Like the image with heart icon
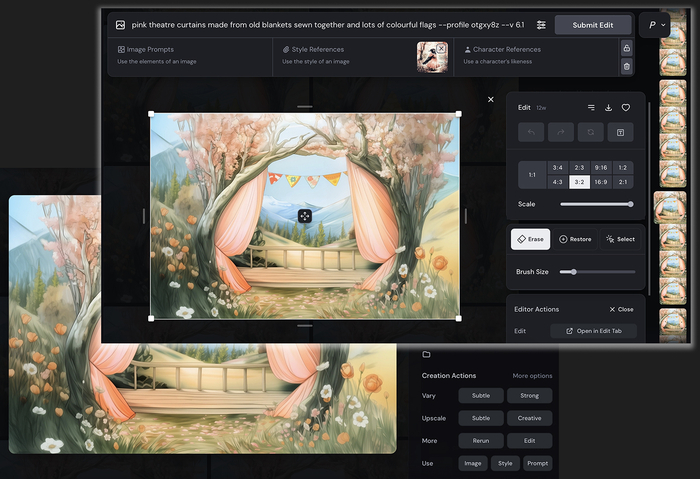Image resolution: width=700 pixels, height=479 pixels. point(626,107)
